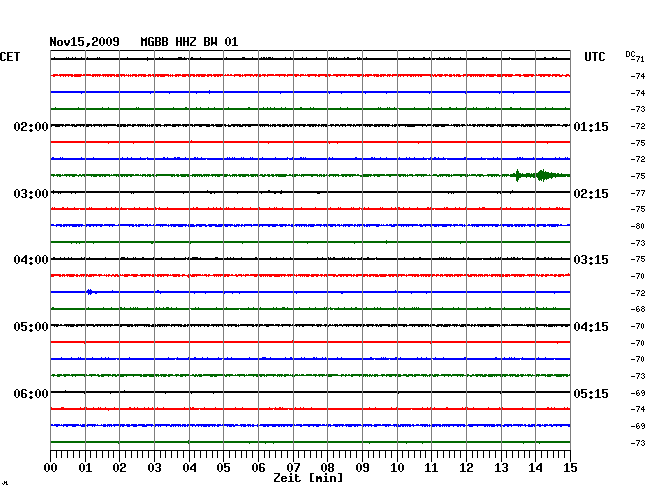Click minute axis label 15
Viewport: 650px width, 494px height.
[x=570, y=468]
